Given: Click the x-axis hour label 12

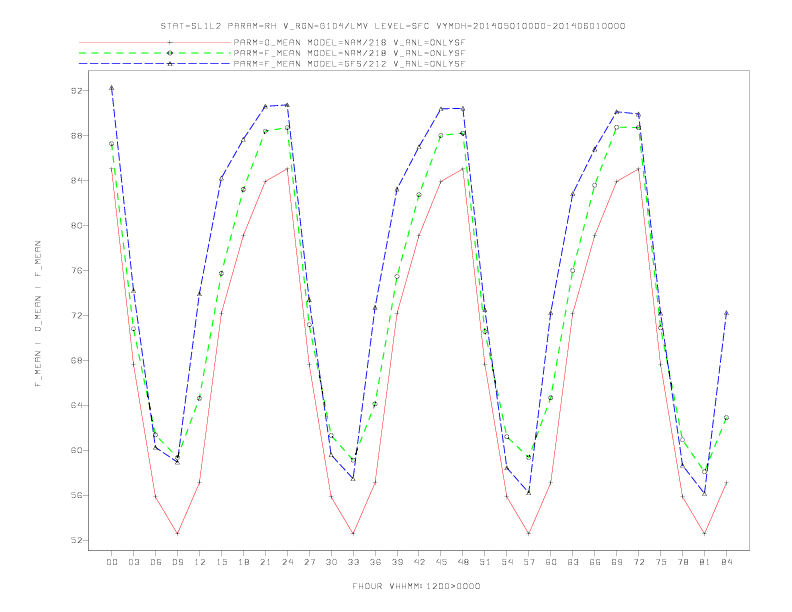Looking at the screenshot, I should 200,562.
